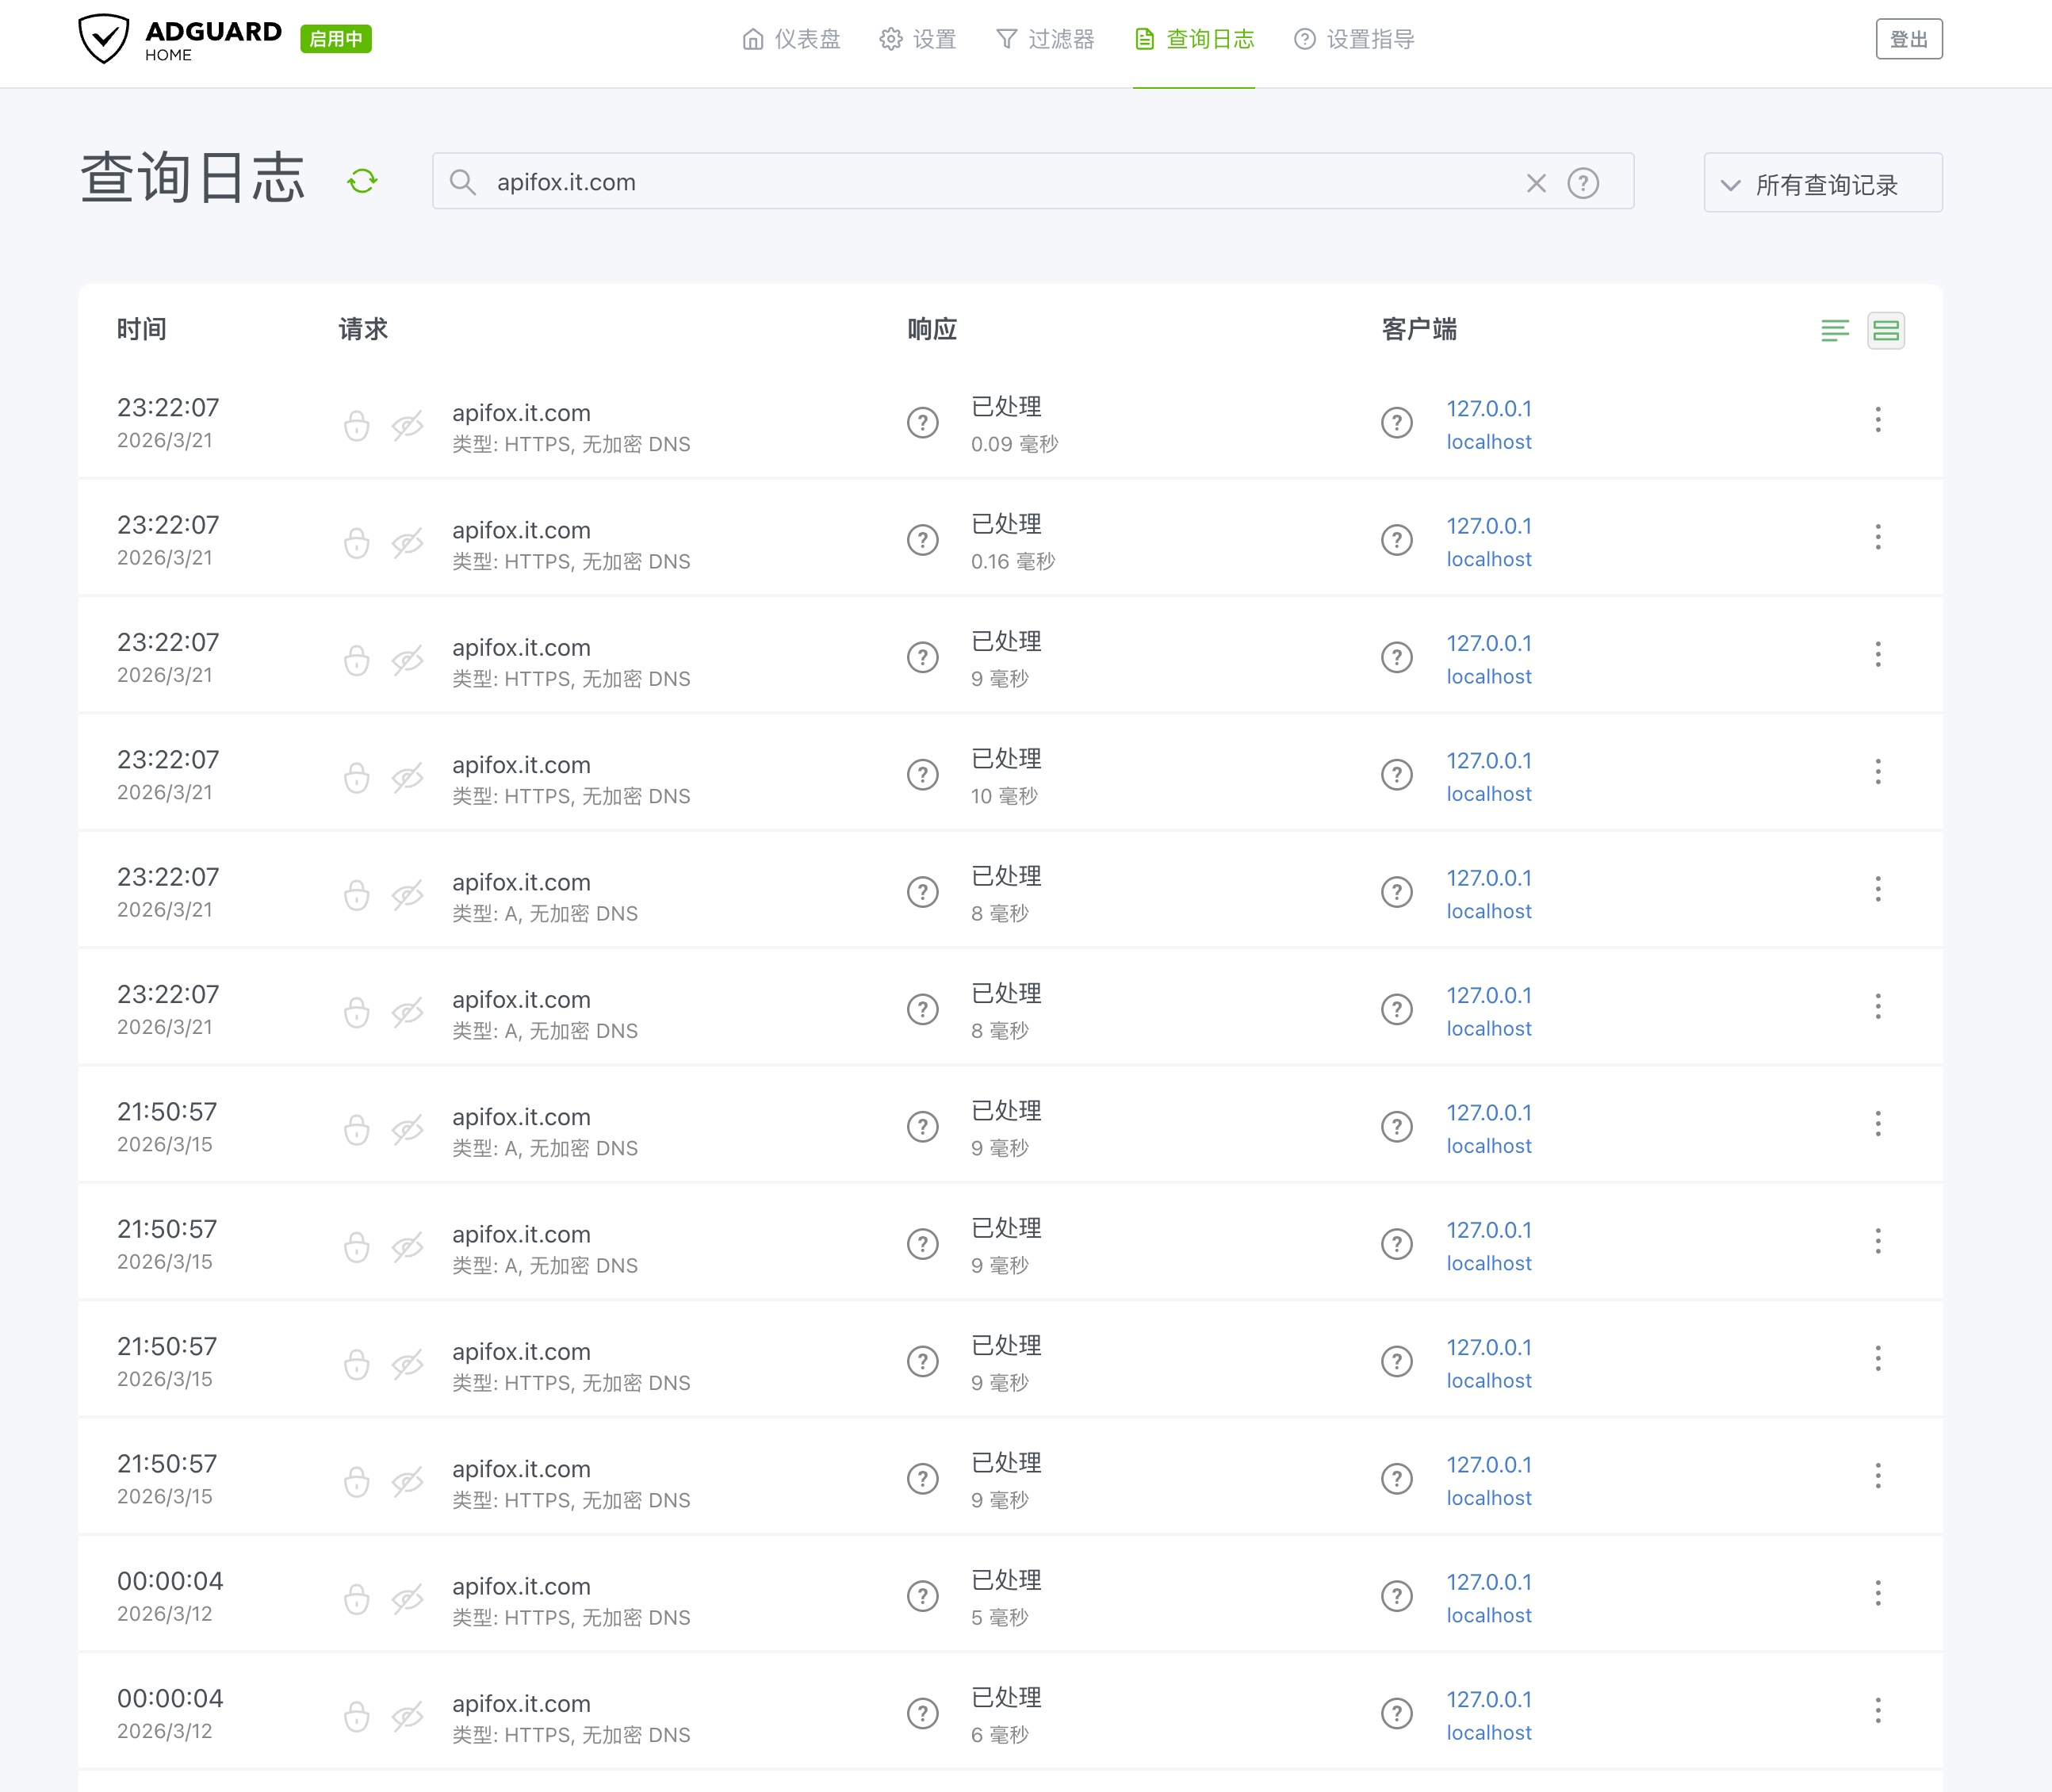The width and height of the screenshot is (2052, 1792).
Task: Open the response info icon on first row
Action: (x=922, y=422)
